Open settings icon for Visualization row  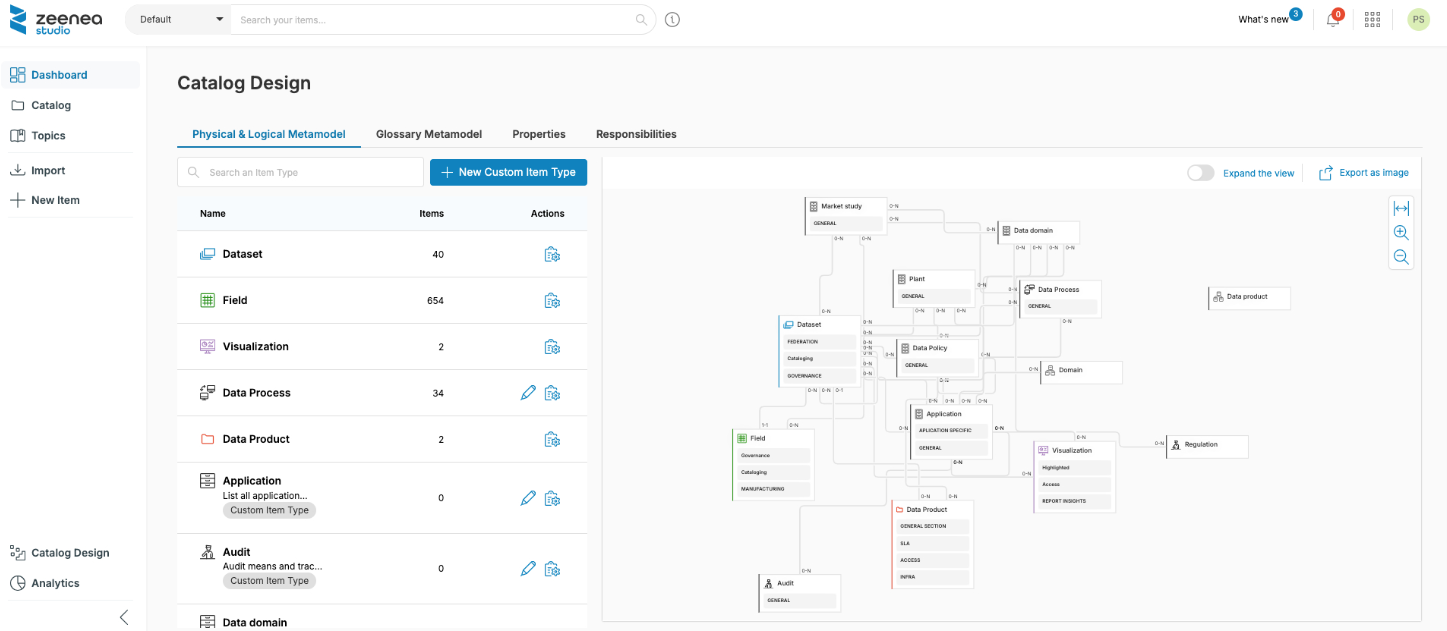[552, 347]
